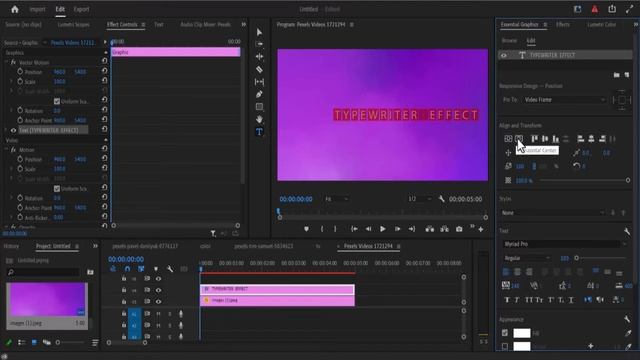Screen dimensions: 640x360
Task: Pick fill color with eyedropper
Action: click(628, 333)
